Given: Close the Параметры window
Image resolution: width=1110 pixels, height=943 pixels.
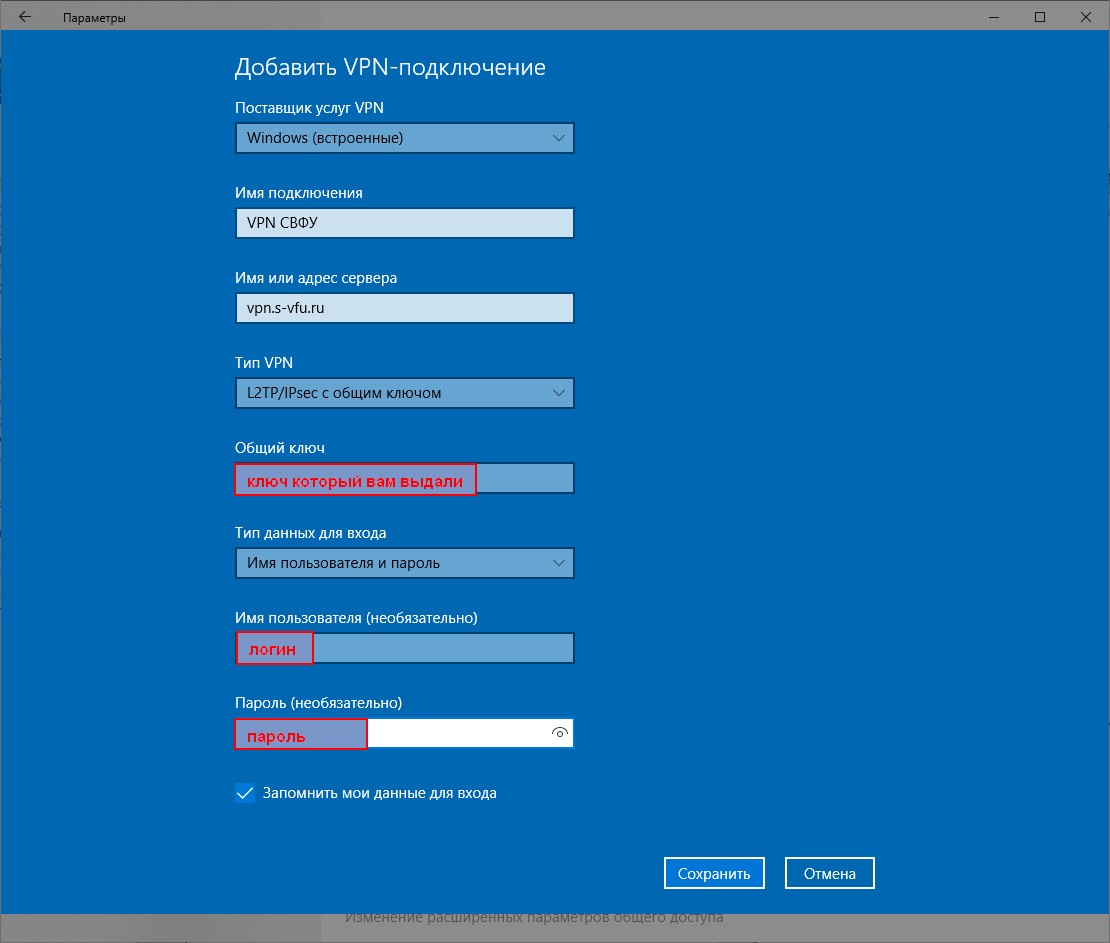Looking at the screenshot, I should [1086, 17].
